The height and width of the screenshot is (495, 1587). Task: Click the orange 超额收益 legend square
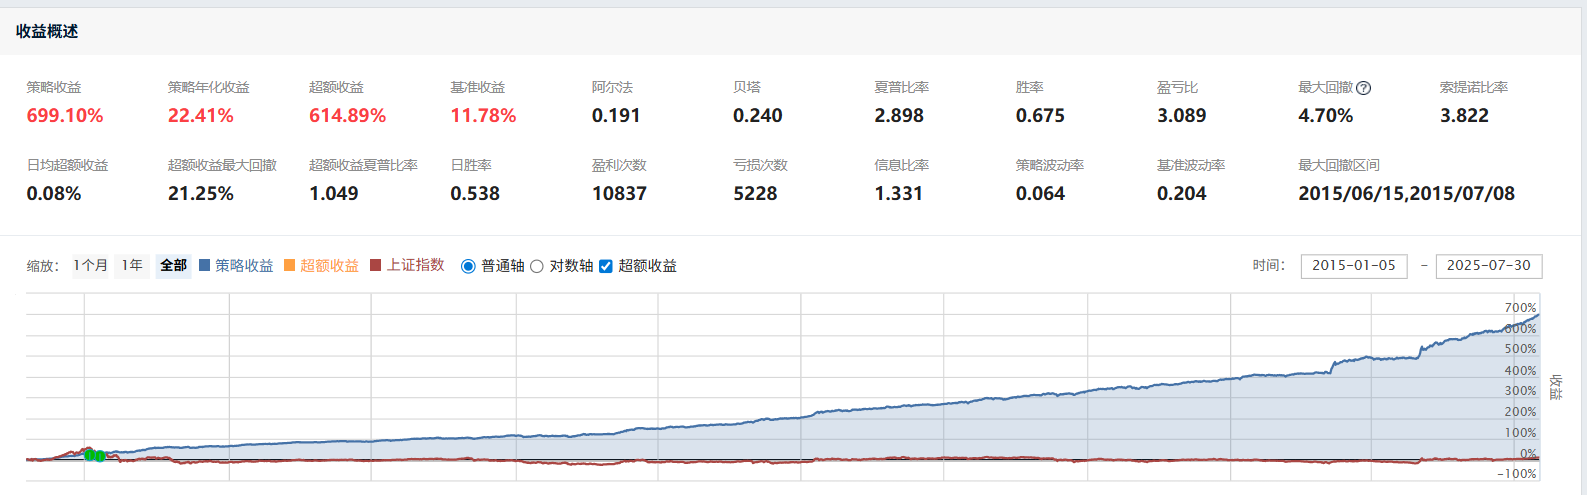point(290,266)
